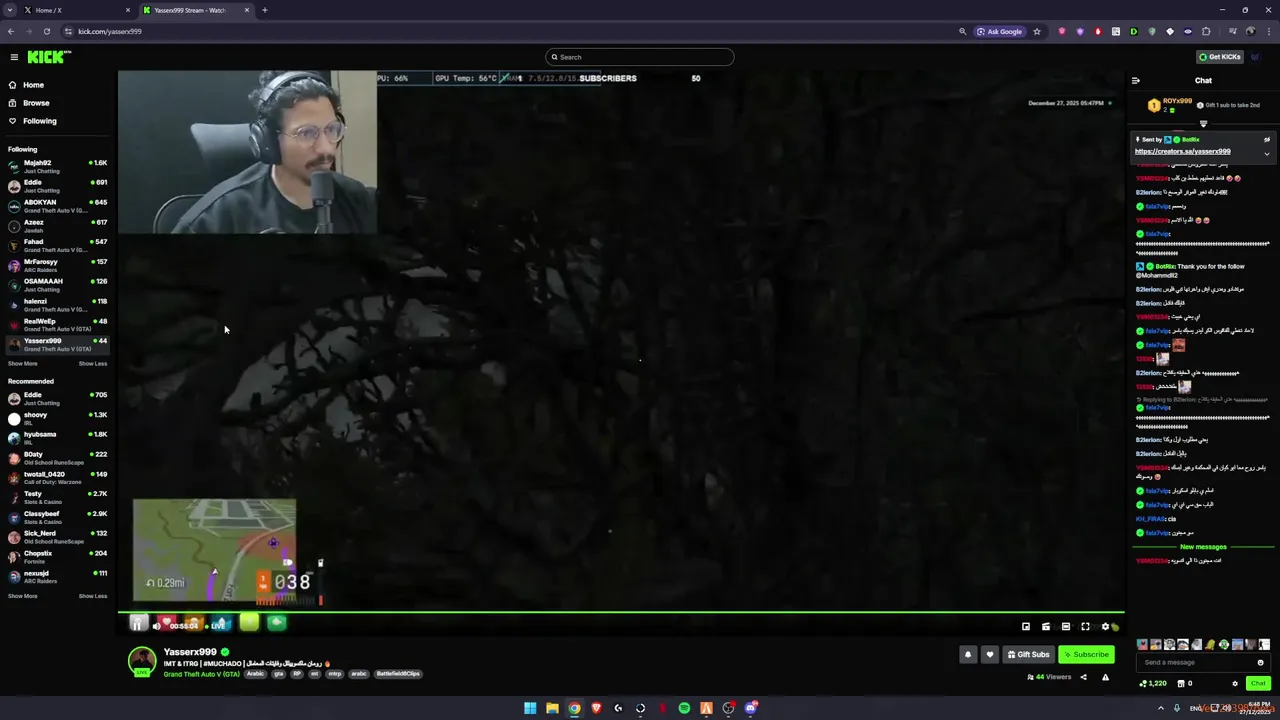Collapse Recommended list with Show Less
Screen dimensions: 1280x720
point(93,596)
